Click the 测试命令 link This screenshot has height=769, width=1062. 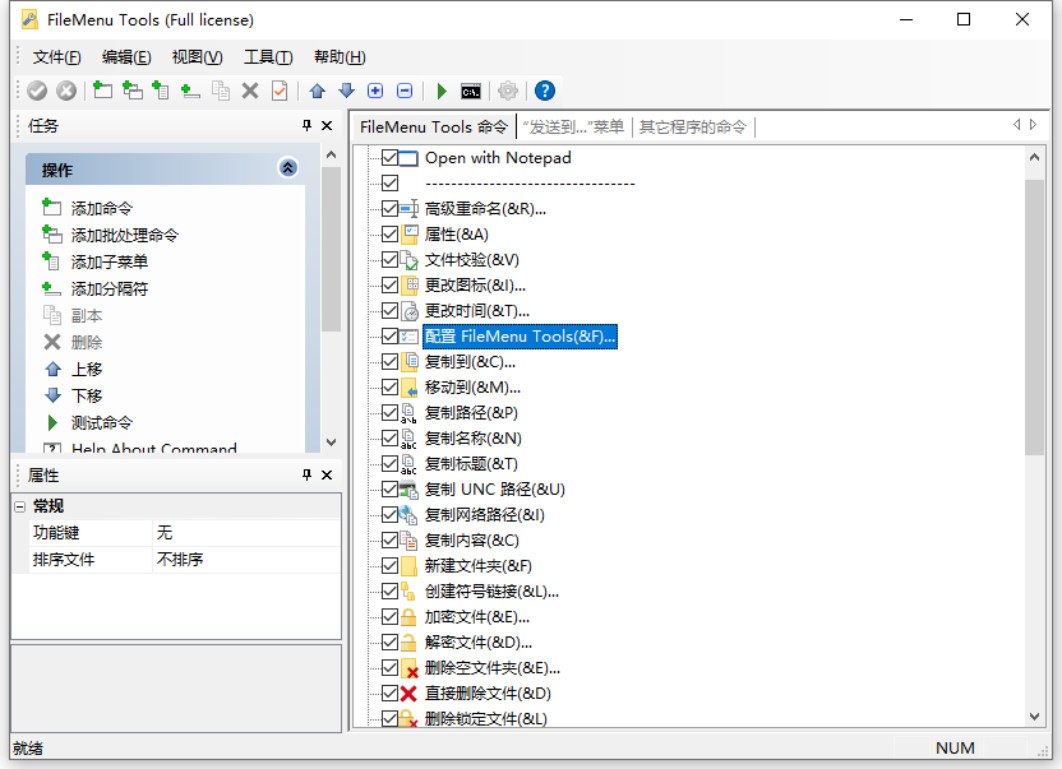point(102,423)
